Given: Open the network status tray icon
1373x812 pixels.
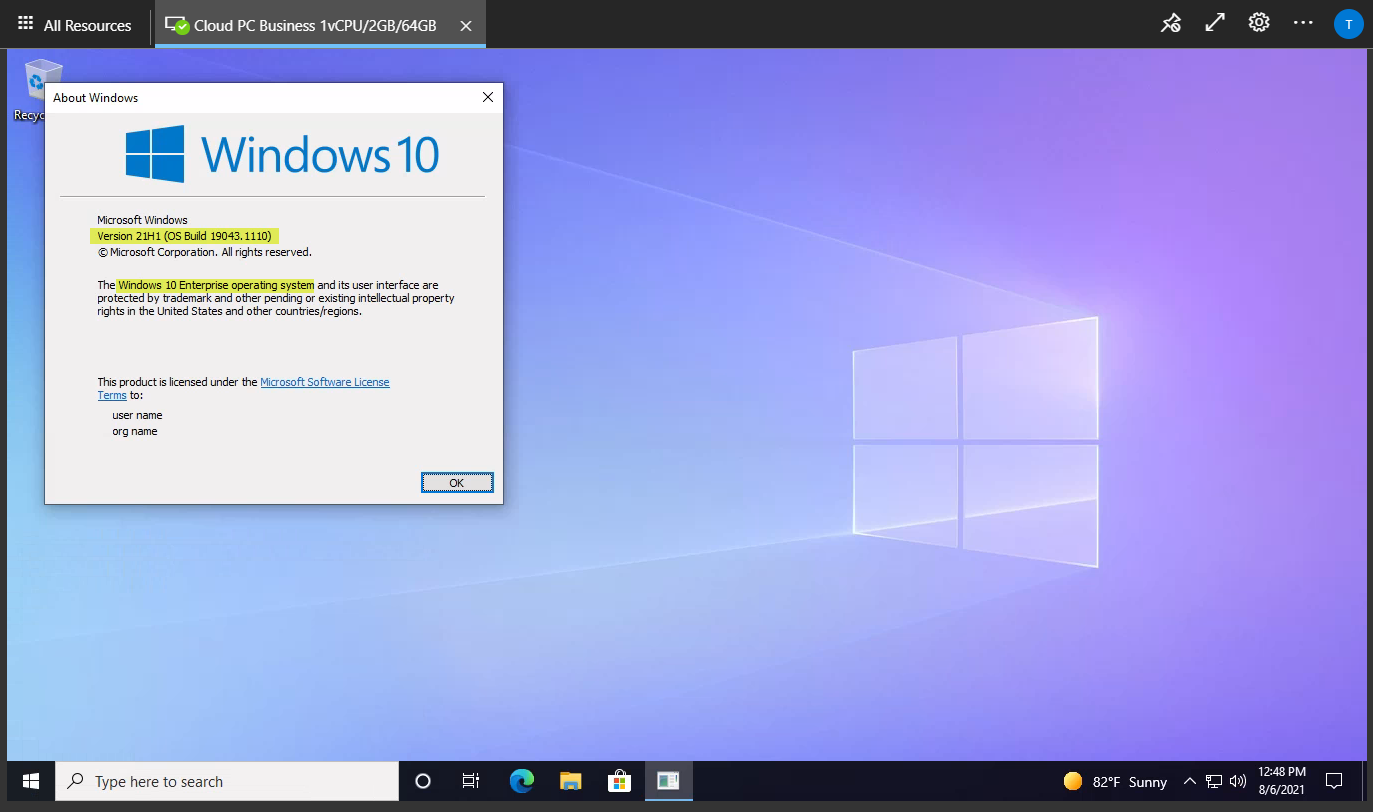Looking at the screenshot, I should tap(1214, 781).
